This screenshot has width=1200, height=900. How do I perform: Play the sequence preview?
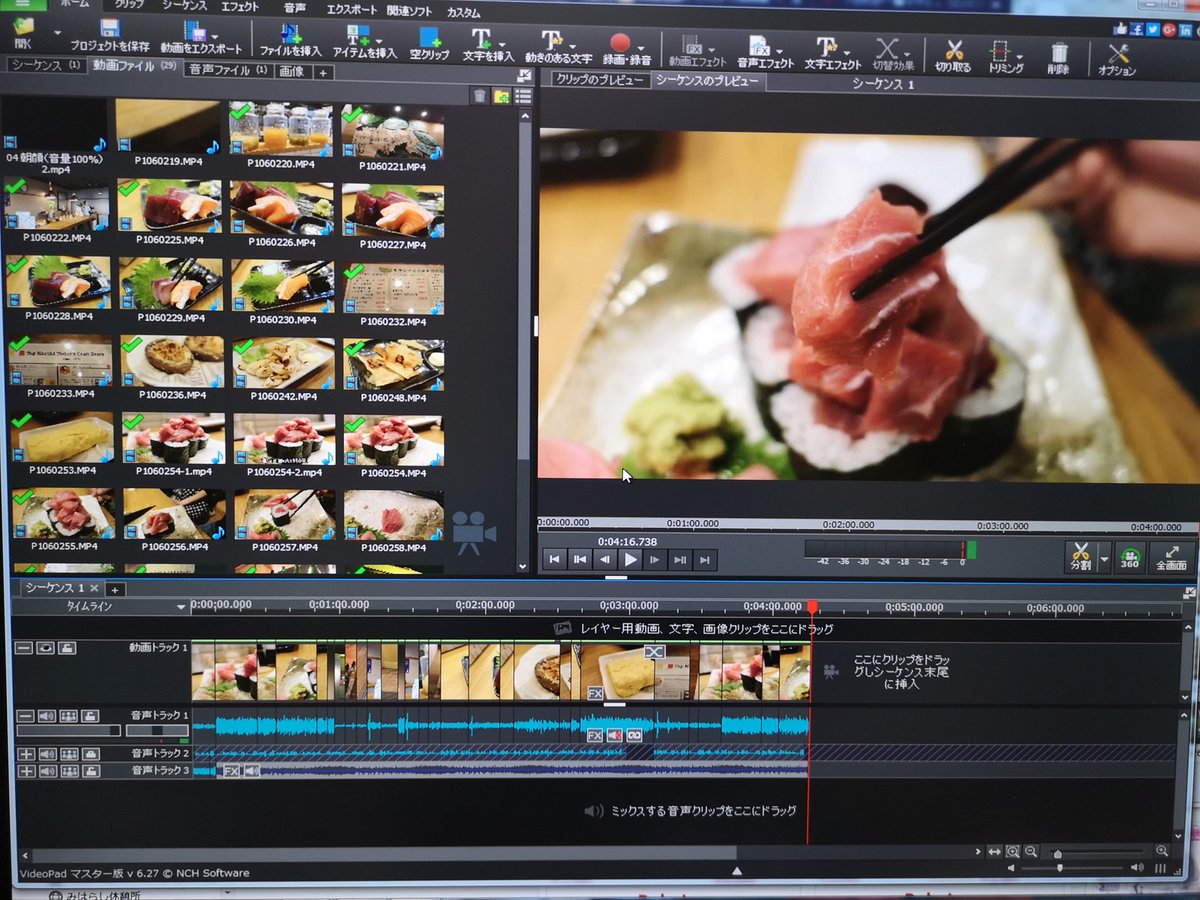[x=630, y=560]
